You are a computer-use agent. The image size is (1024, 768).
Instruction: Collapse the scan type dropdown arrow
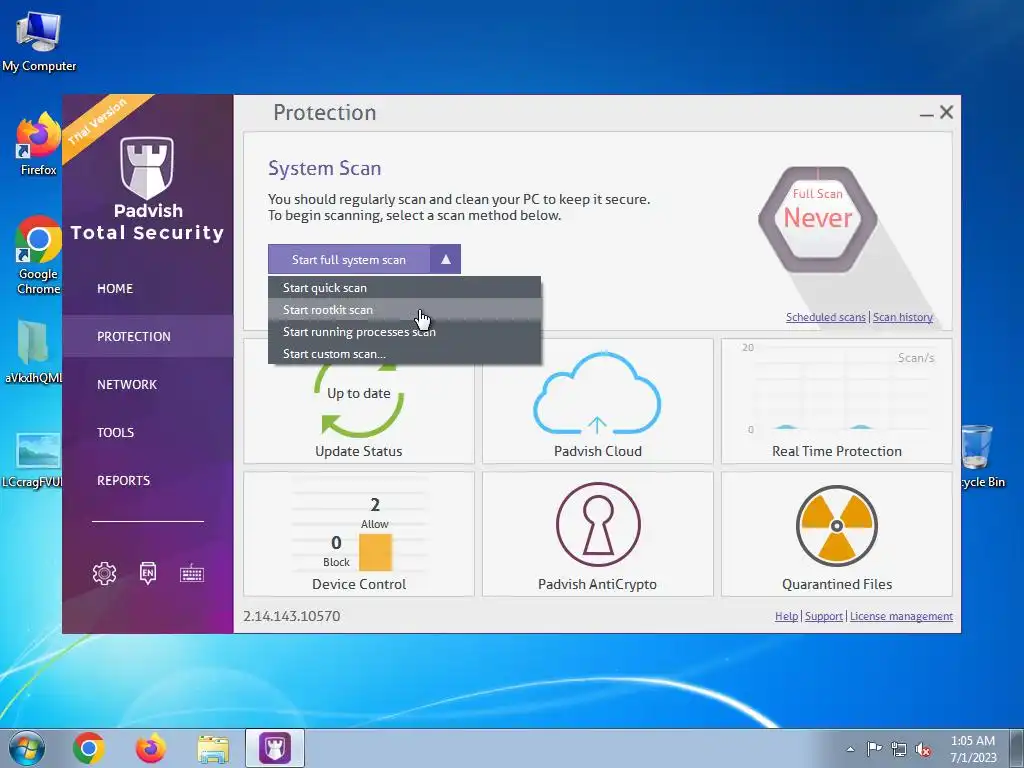pos(445,259)
